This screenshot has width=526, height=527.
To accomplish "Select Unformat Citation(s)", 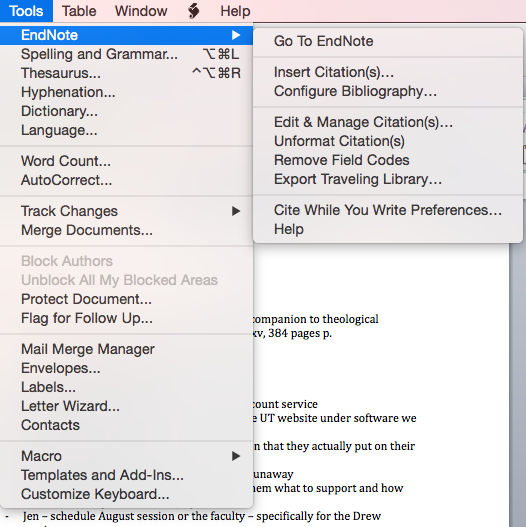I will tap(388, 141).
